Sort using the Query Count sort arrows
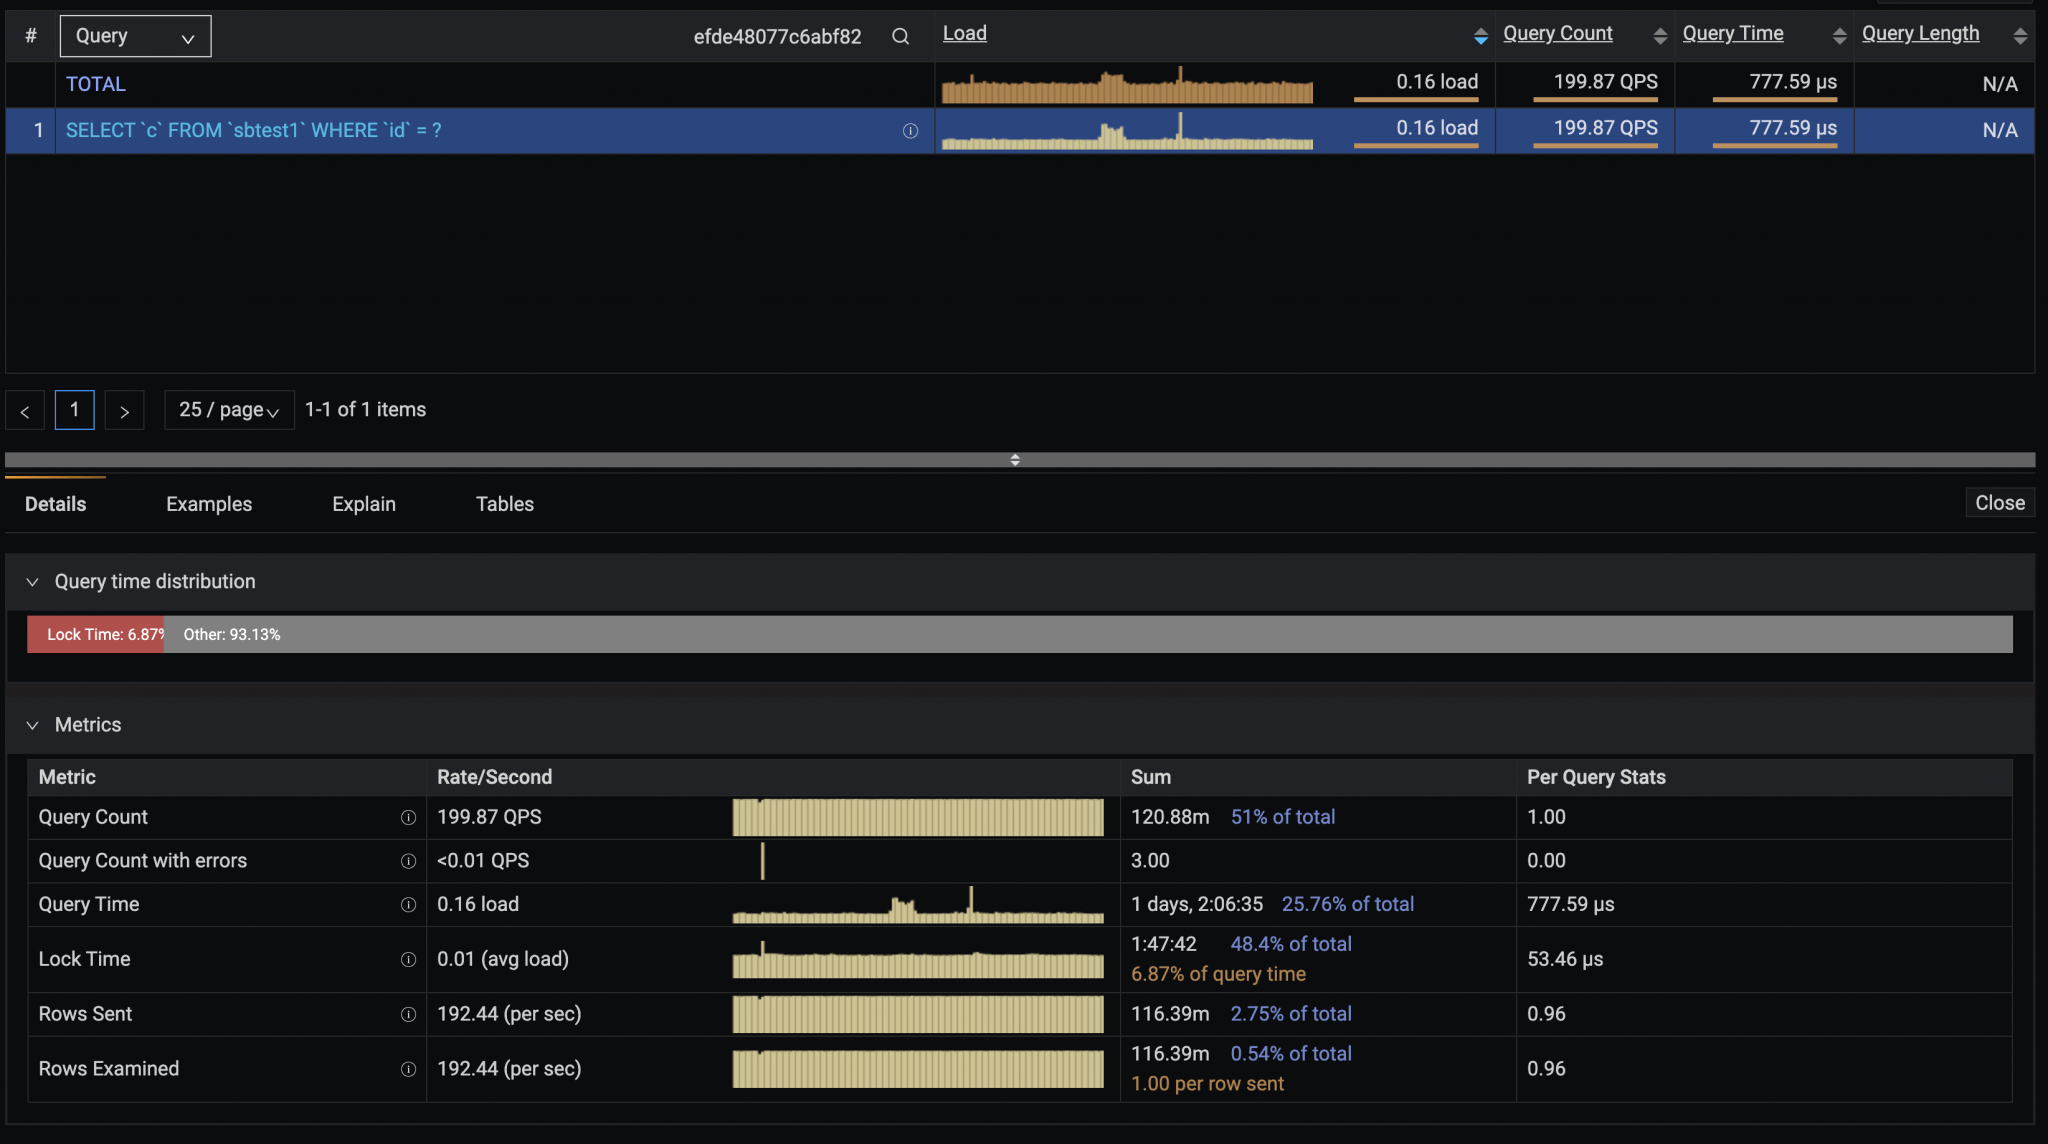Screen dimensions: 2048x1144 click(x=1659, y=35)
